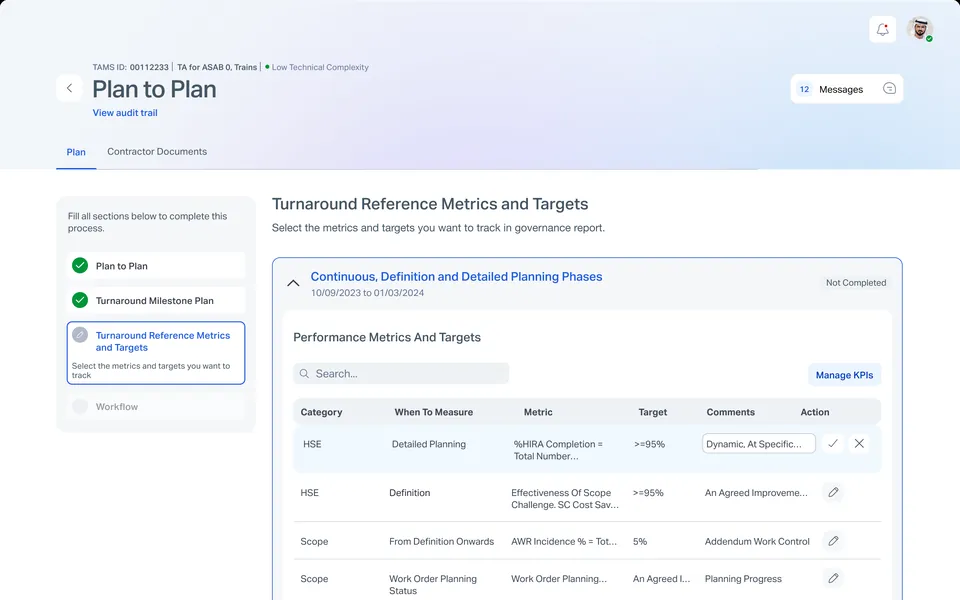Image resolution: width=960 pixels, height=600 pixels.
Task: Switch to the Plan tab
Action: click(76, 152)
